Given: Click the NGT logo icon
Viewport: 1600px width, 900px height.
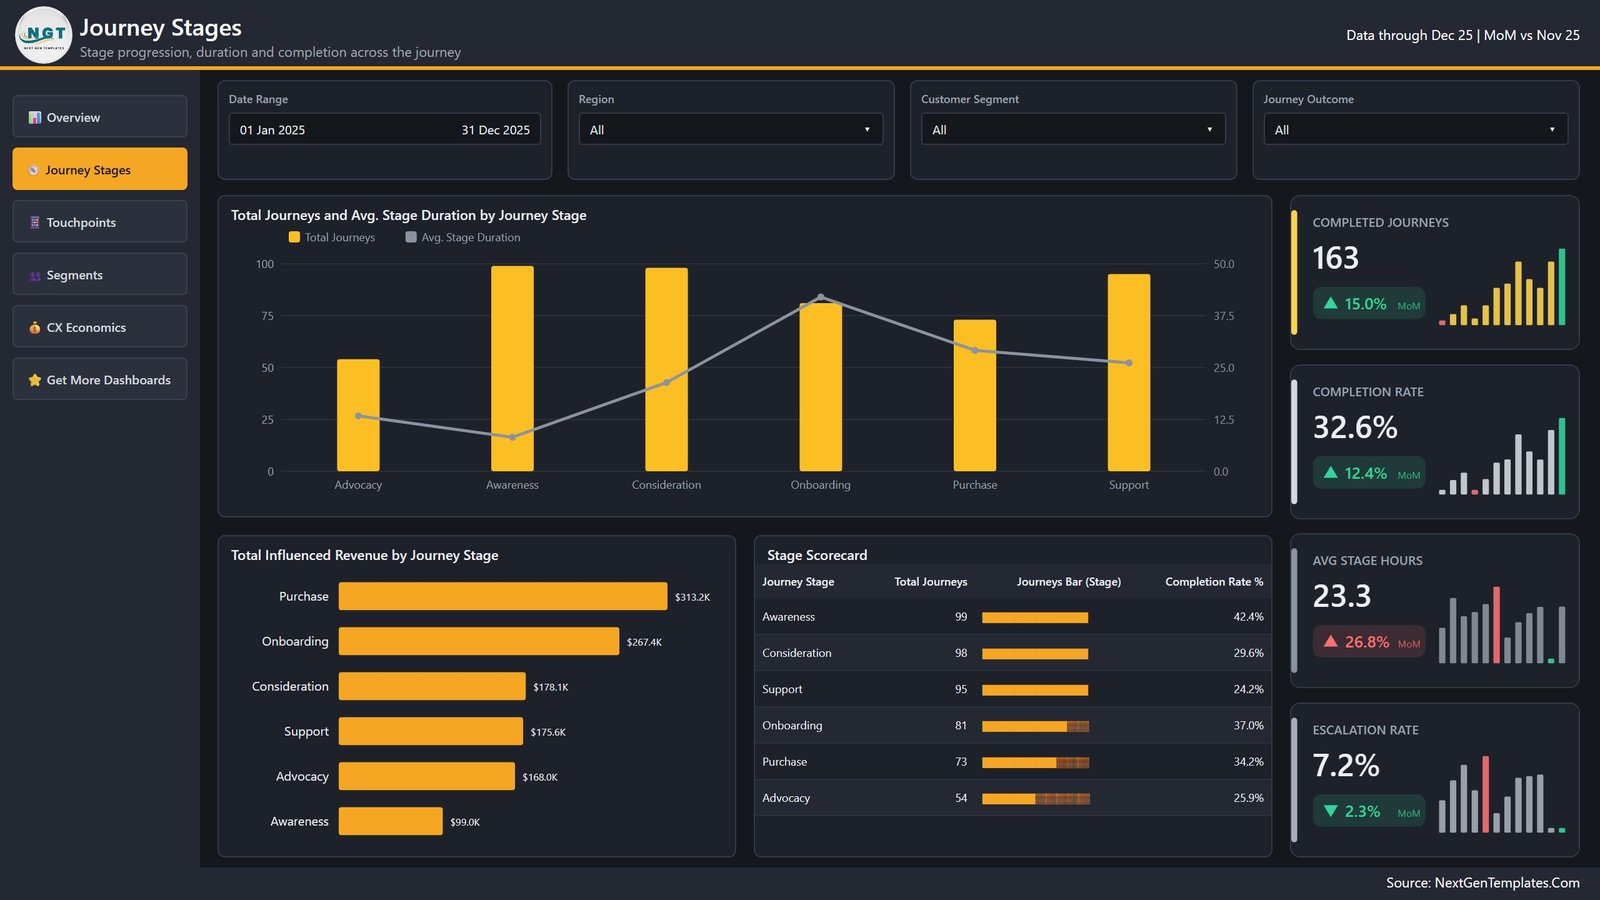Looking at the screenshot, I should [44, 35].
